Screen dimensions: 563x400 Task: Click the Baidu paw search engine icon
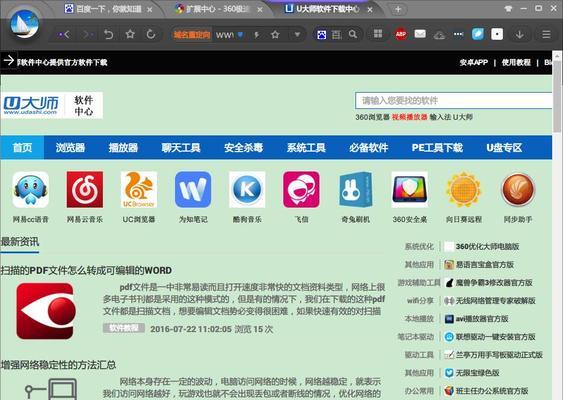[322, 34]
